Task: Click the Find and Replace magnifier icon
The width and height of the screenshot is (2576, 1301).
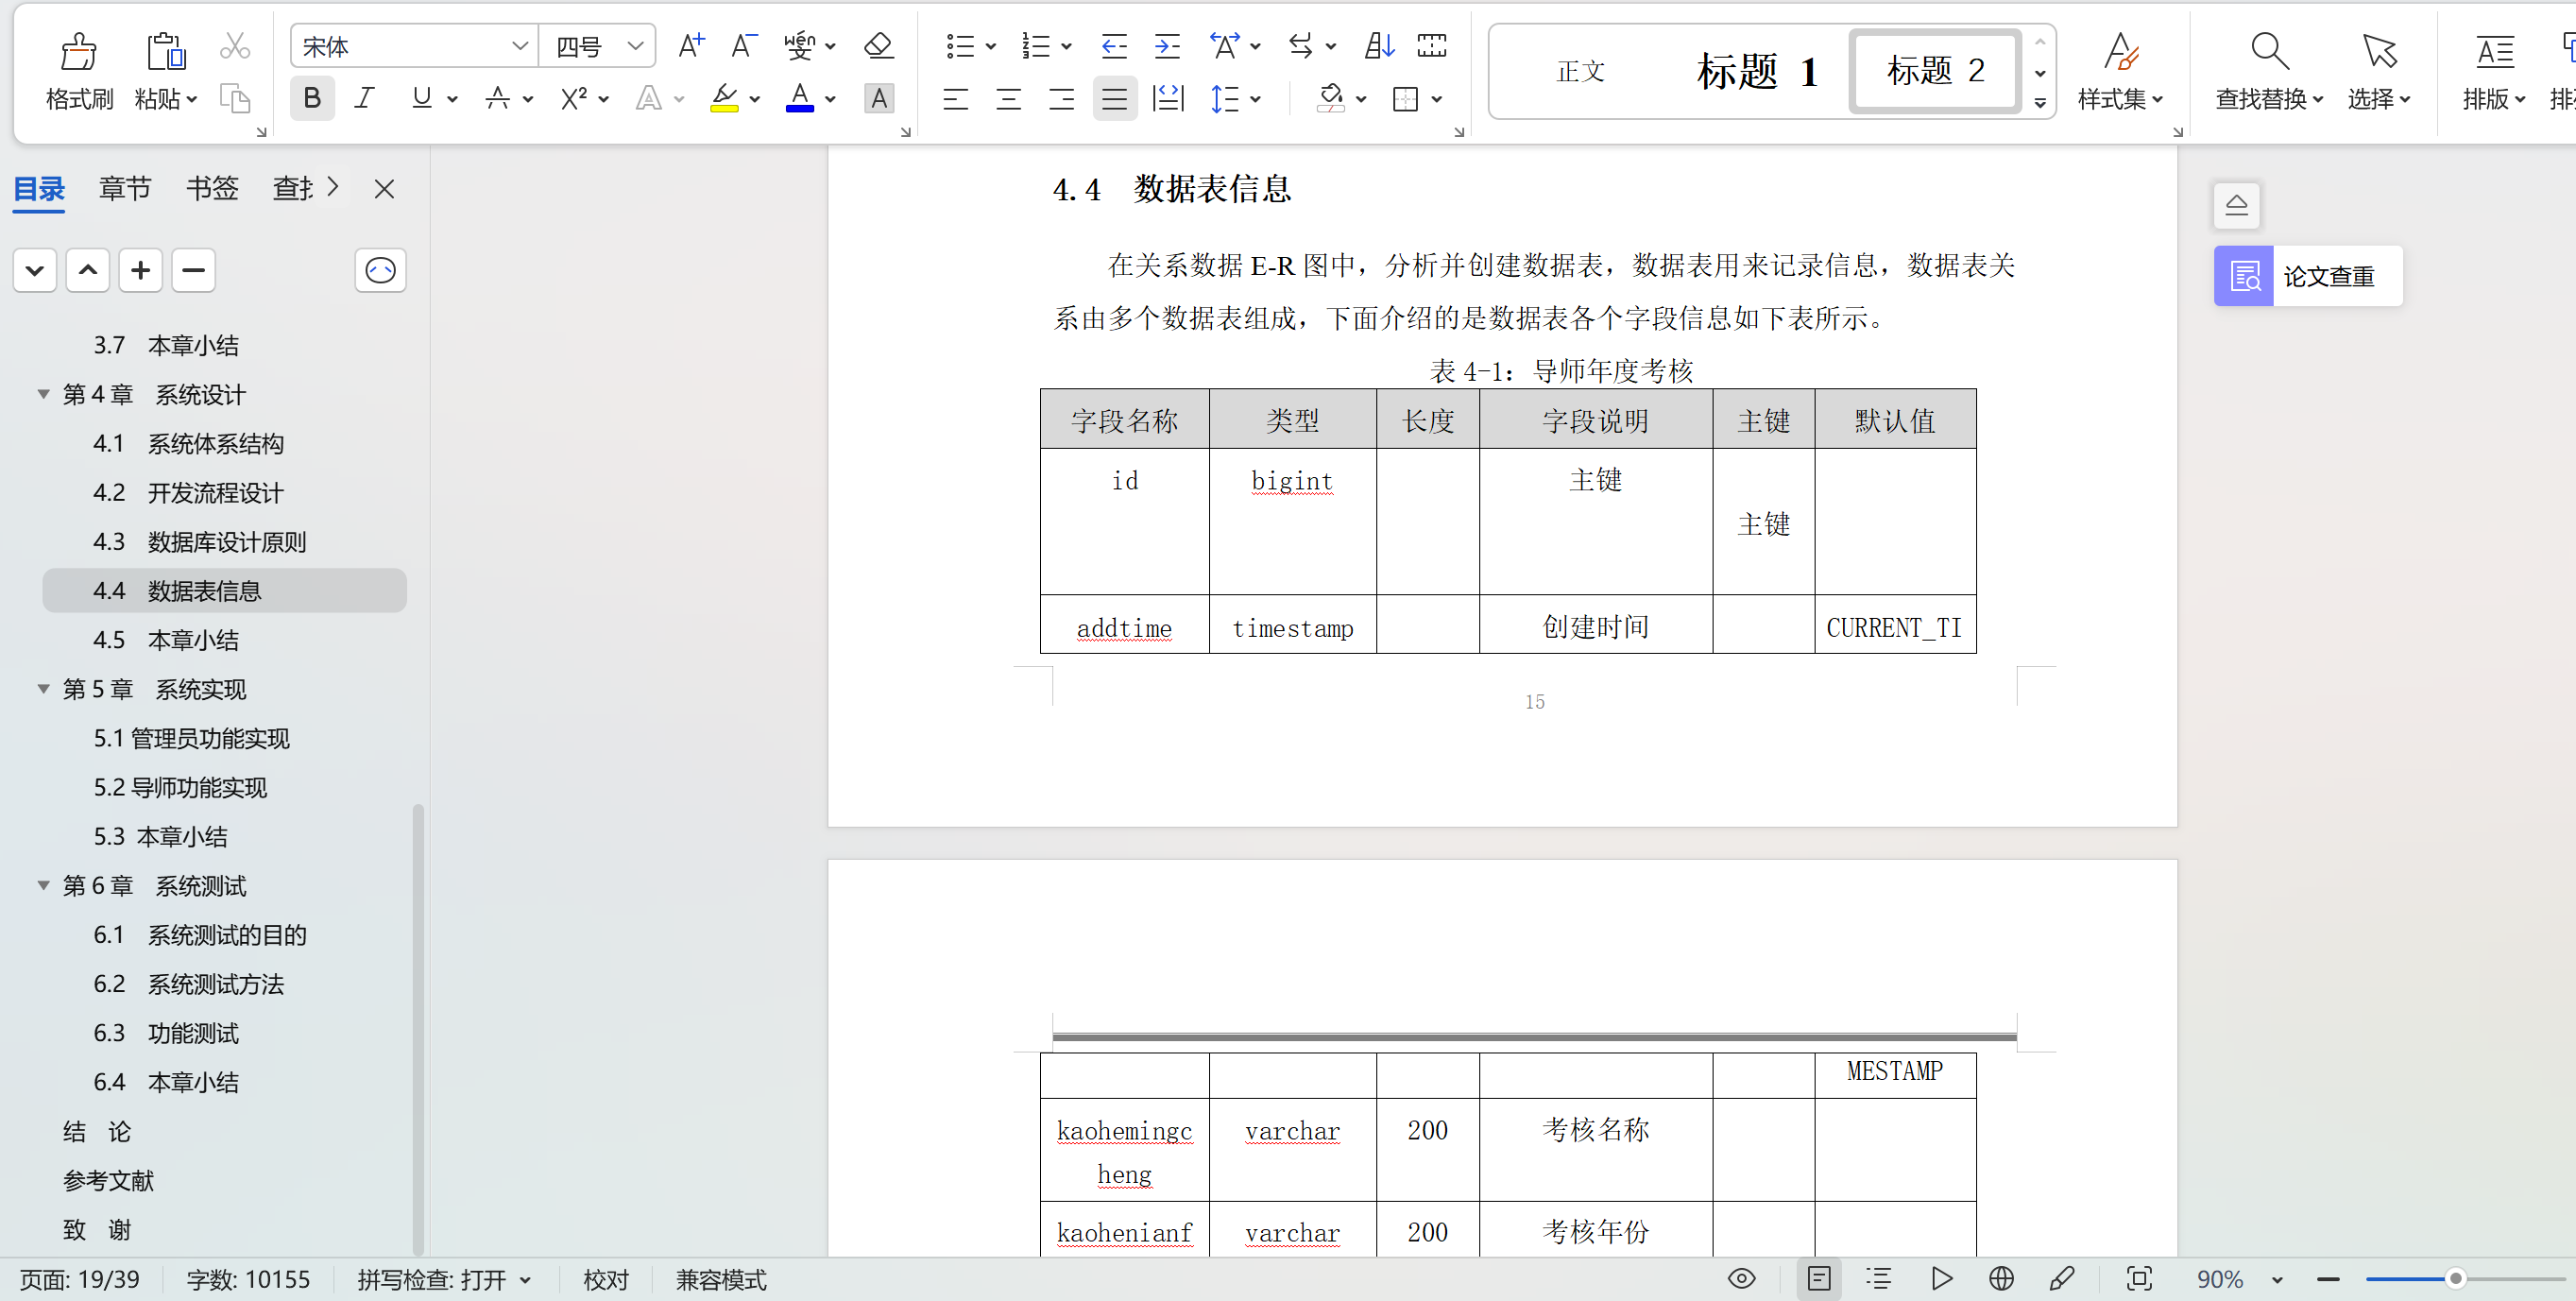Action: tap(2269, 50)
